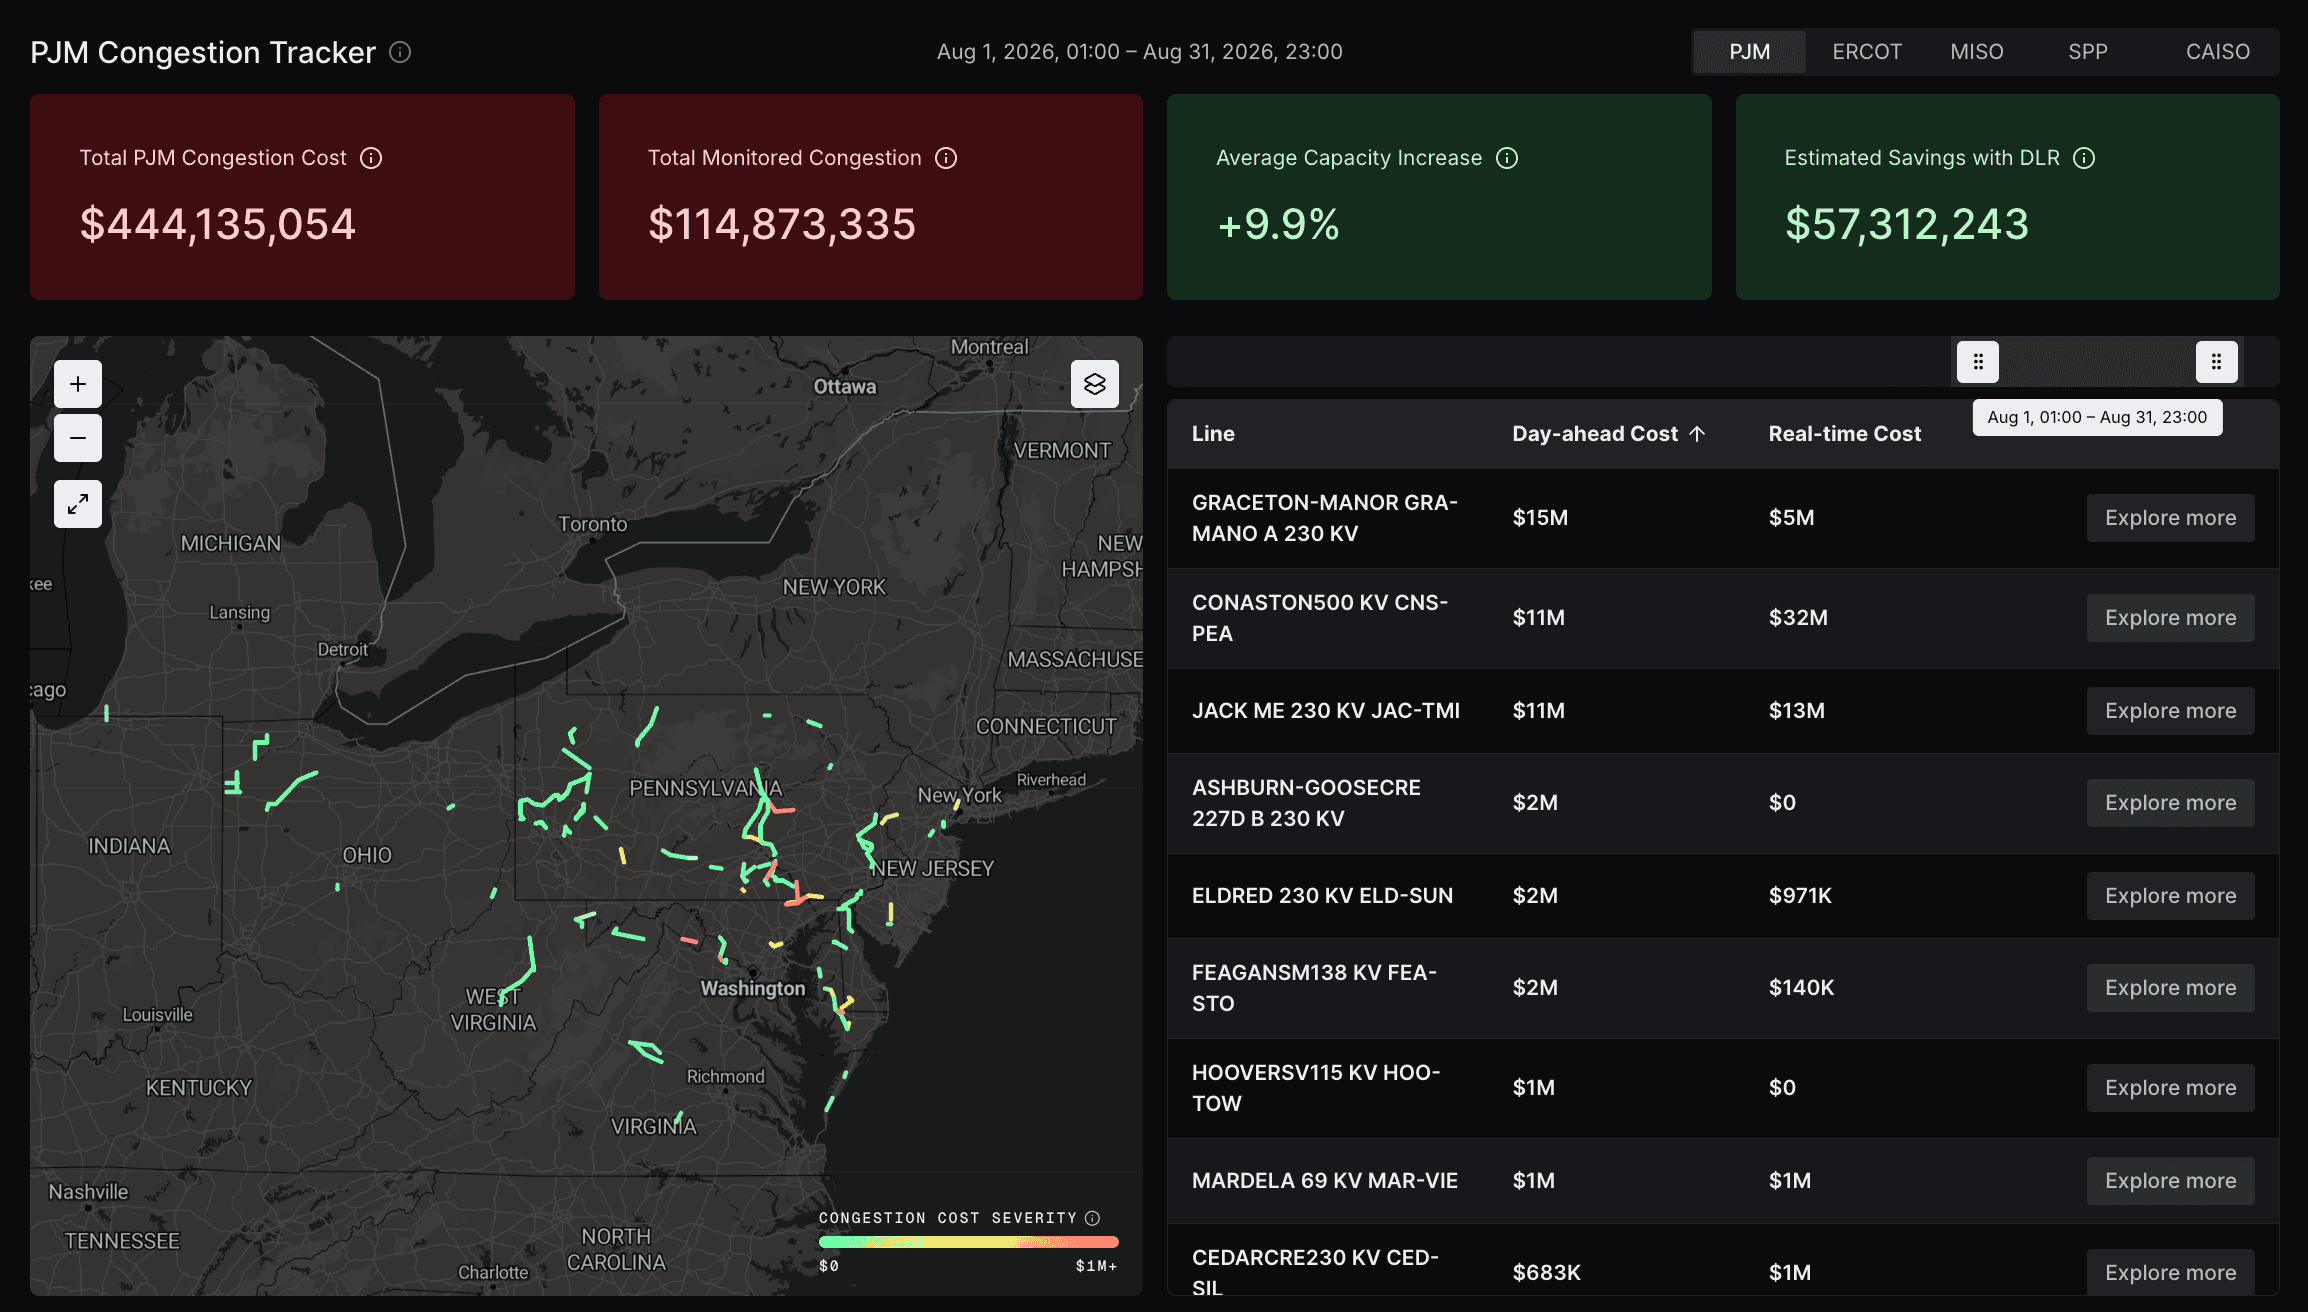Click the $114,873,335 monitored congestion value
This screenshot has width=2308, height=1312.
click(782, 224)
